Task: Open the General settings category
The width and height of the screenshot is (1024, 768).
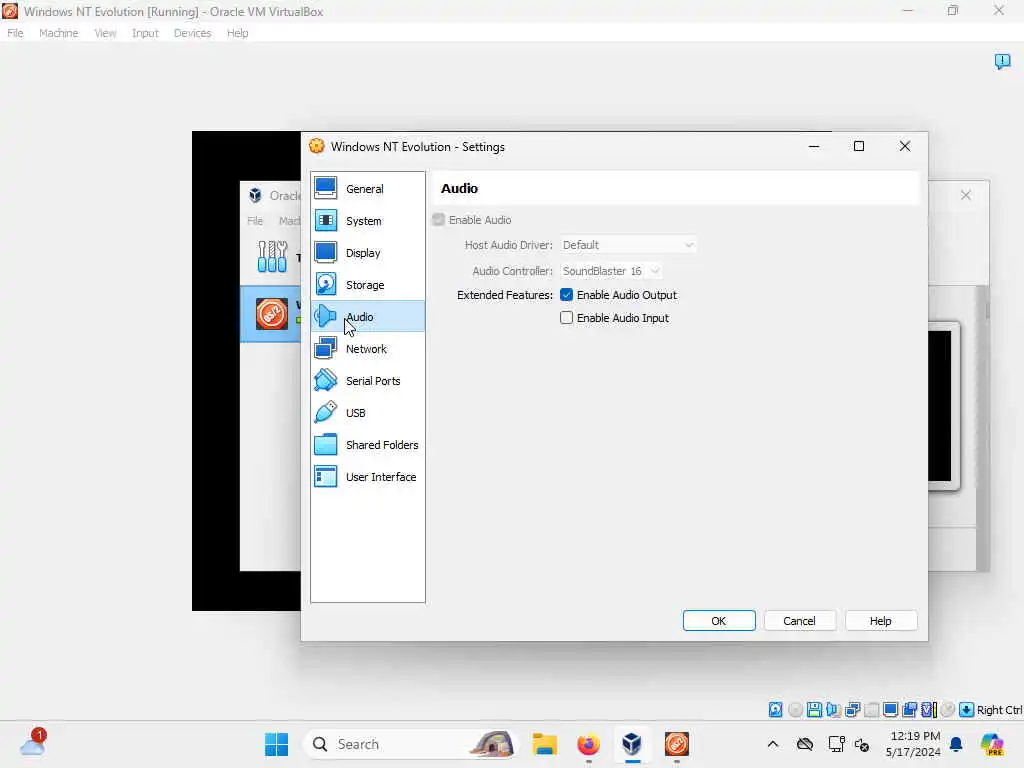Action: pos(368,189)
